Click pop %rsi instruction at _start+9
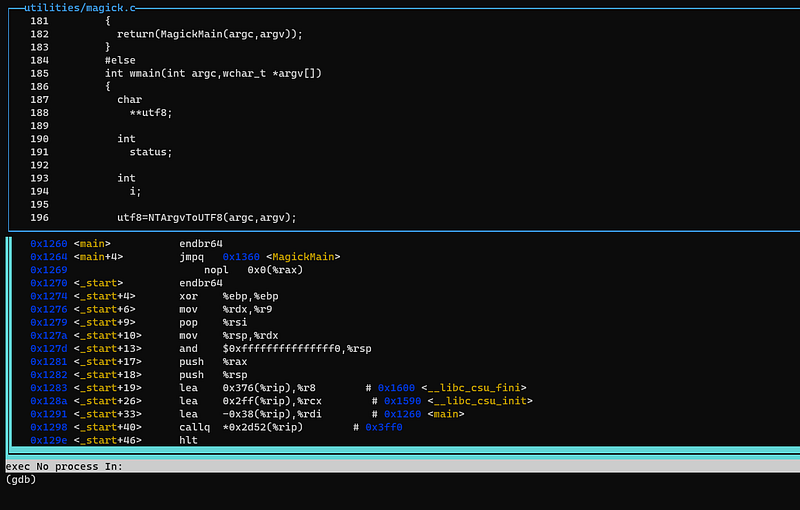This screenshot has width=800, height=510. [213, 322]
